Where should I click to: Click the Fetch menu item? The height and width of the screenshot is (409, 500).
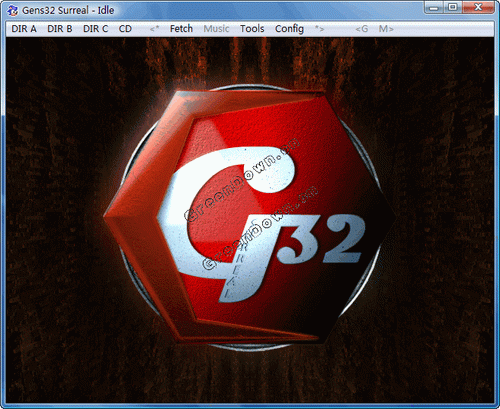coord(181,29)
